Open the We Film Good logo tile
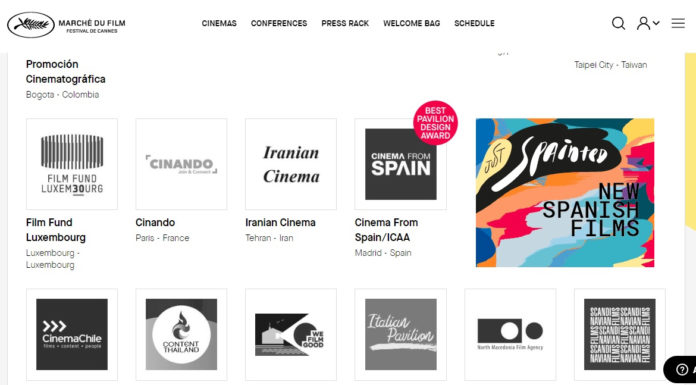696x385 pixels. pyautogui.click(x=291, y=334)
